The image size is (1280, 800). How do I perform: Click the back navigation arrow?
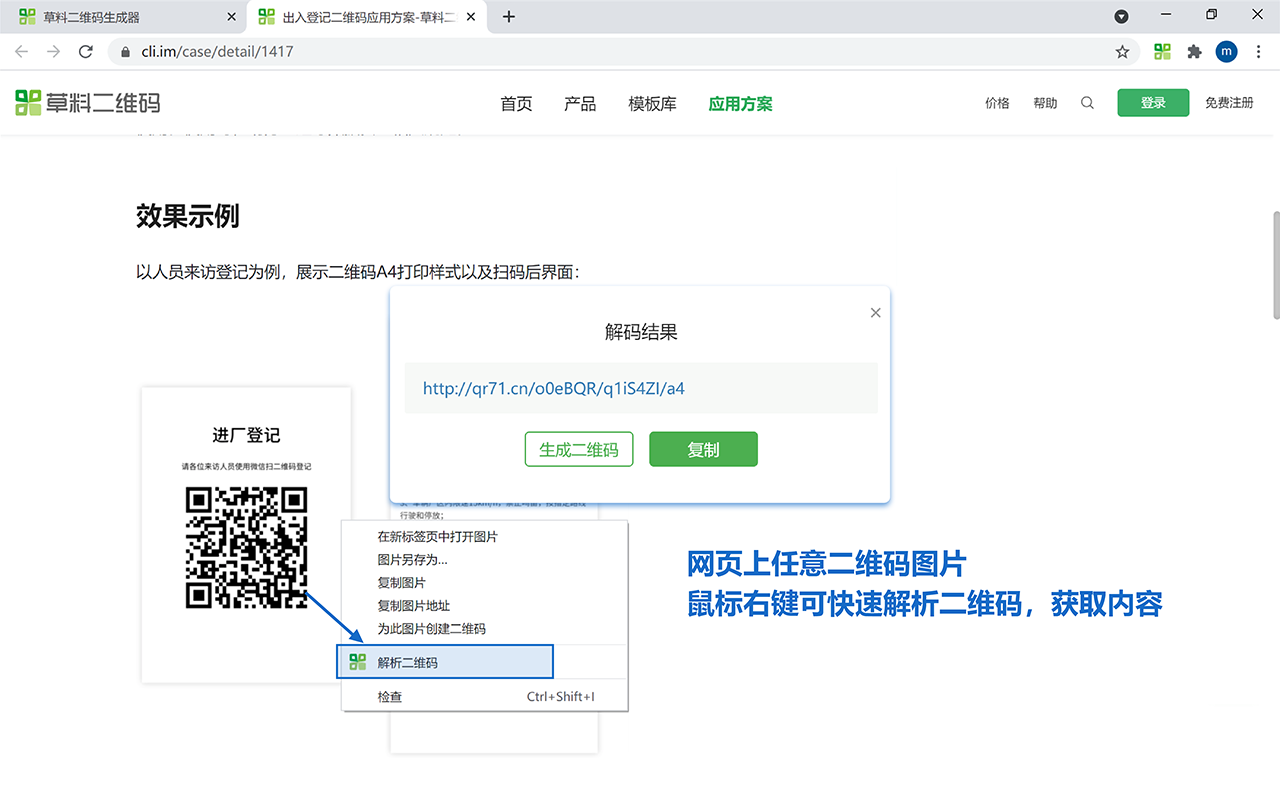click(21, 51)
